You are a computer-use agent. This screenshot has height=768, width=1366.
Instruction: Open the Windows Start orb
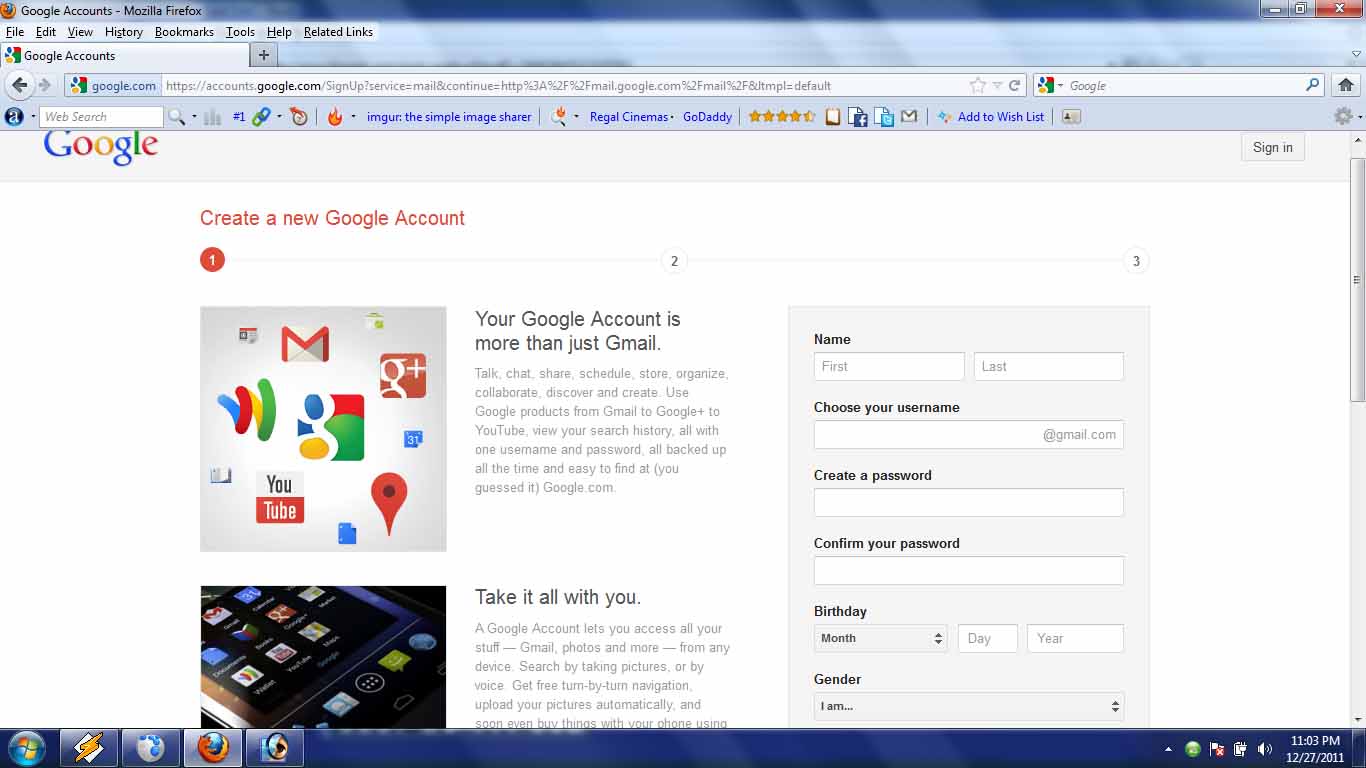[x=27, y=748]
